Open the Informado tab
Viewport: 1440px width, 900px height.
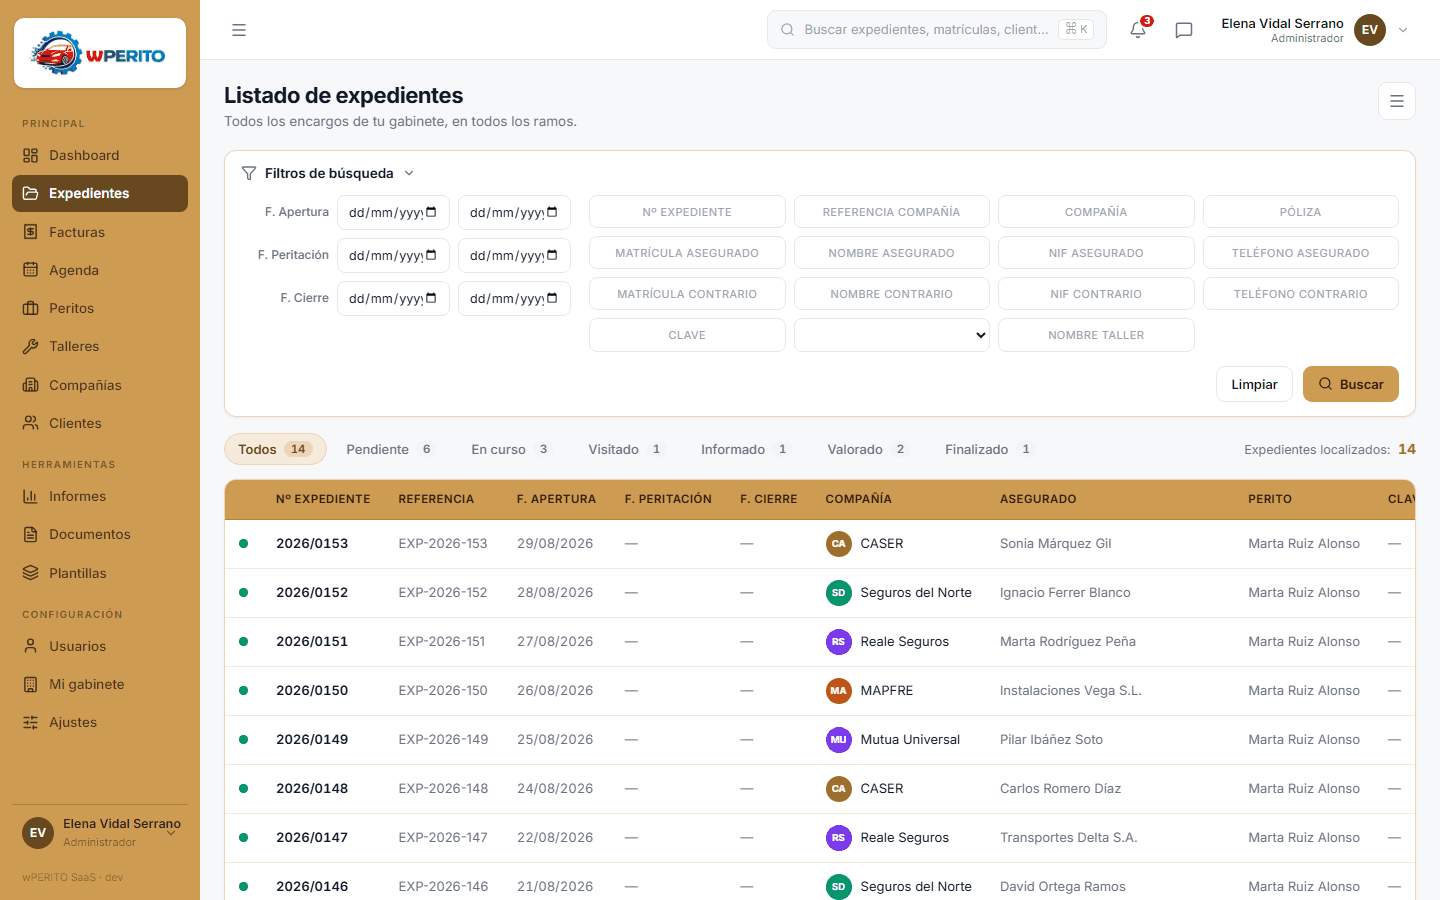745,449
